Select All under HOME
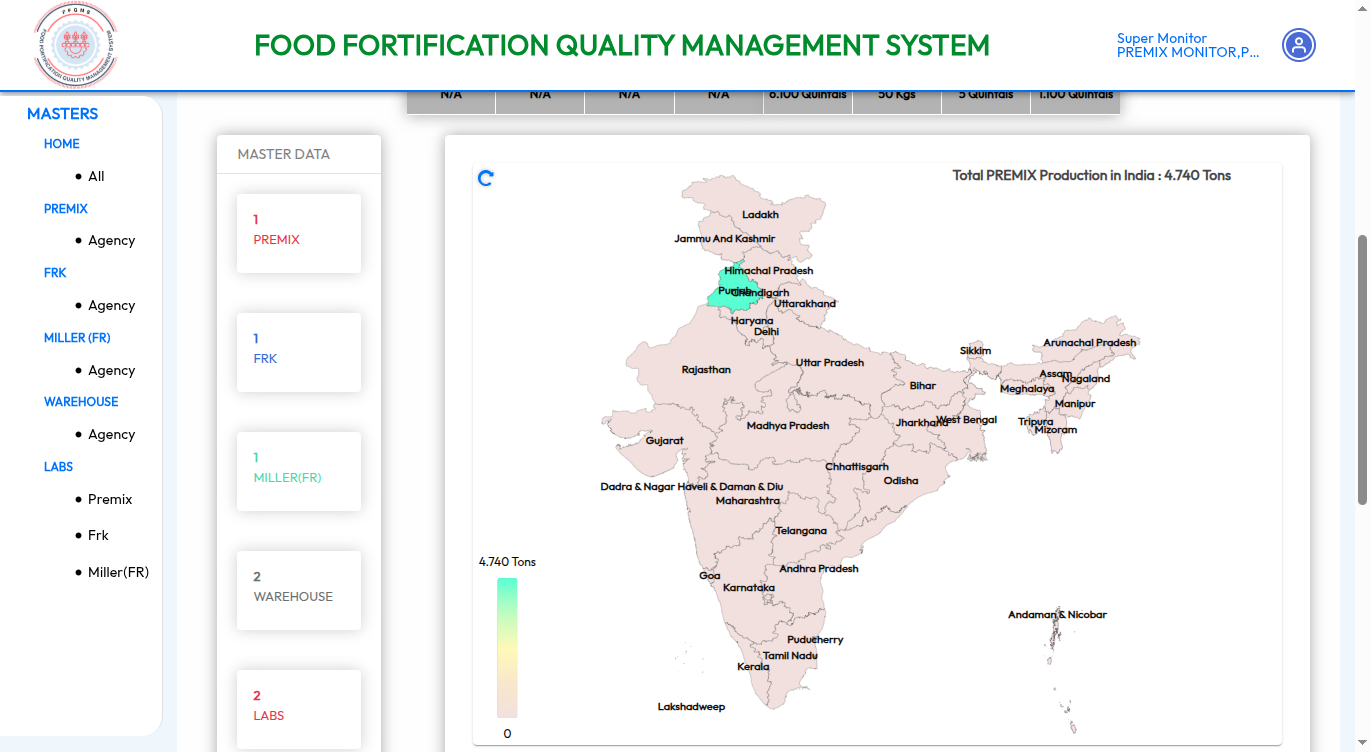The width and height of the screenshot is (1370, 752). pyautogui.click(x=96, y=176)
